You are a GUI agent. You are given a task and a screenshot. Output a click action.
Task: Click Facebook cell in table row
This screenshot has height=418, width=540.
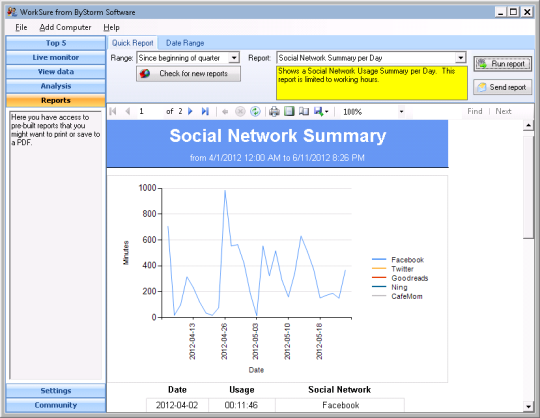(x=340, y=405)
